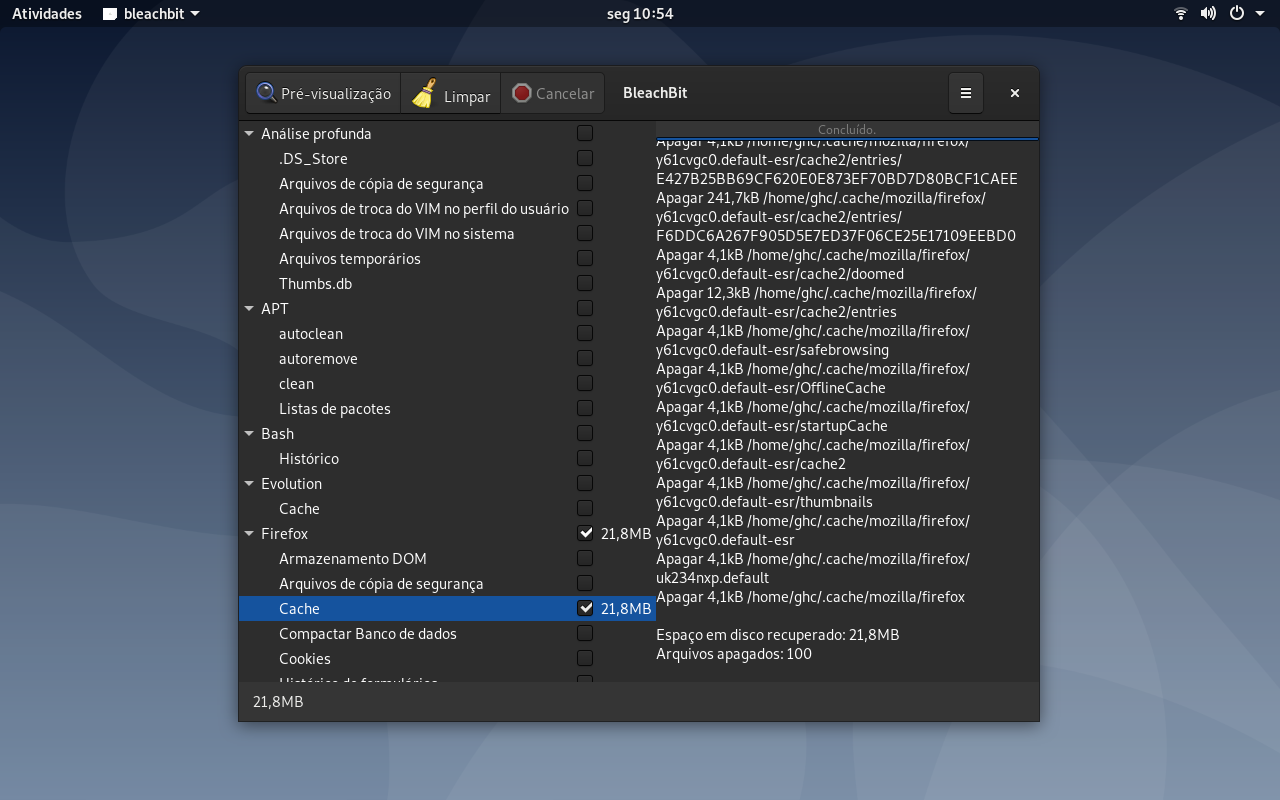Viewport: 1280px width, 800px height.
Task: Click the y61cvgc0.default-esr/OfflineCache log line
Action: coord(771,388)
